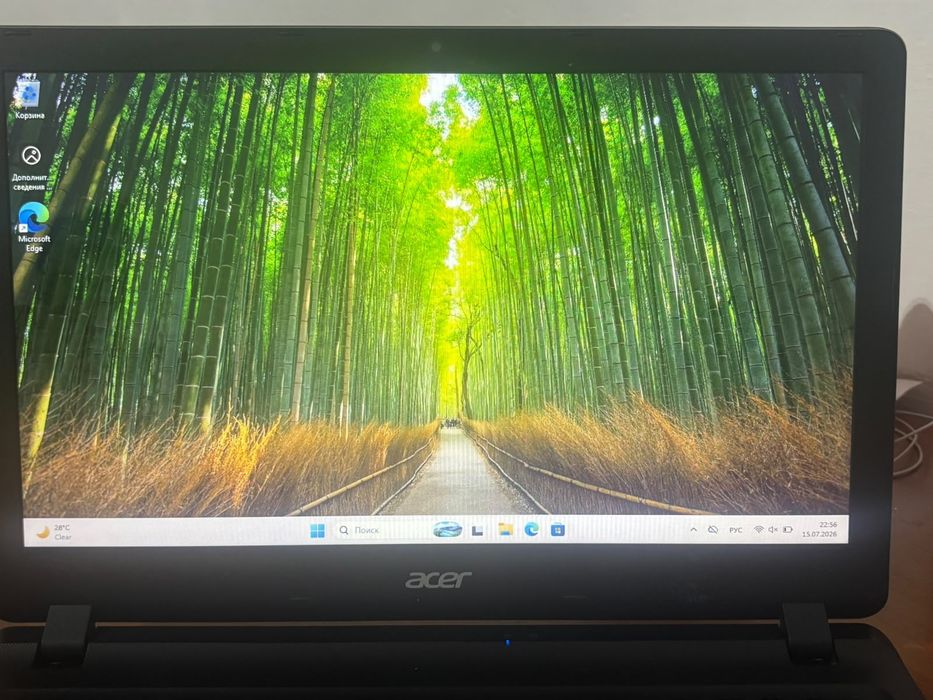Open the clock and date 22:56
Viewport: 933px width, 700px height.
pyautogui.click(x=819, y=529)
